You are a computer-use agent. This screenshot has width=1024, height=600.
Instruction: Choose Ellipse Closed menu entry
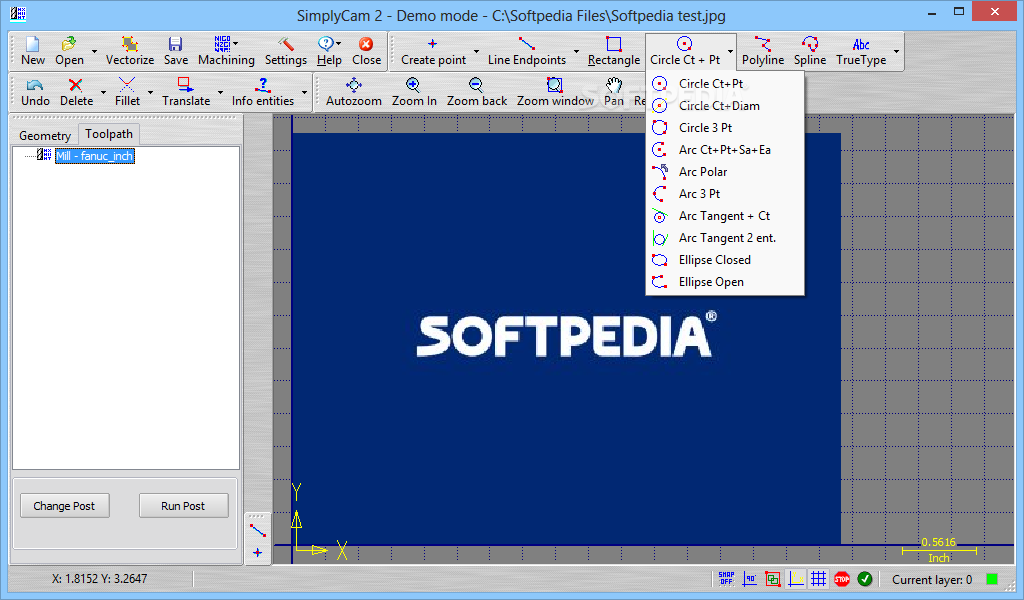[x=724, y=260]
